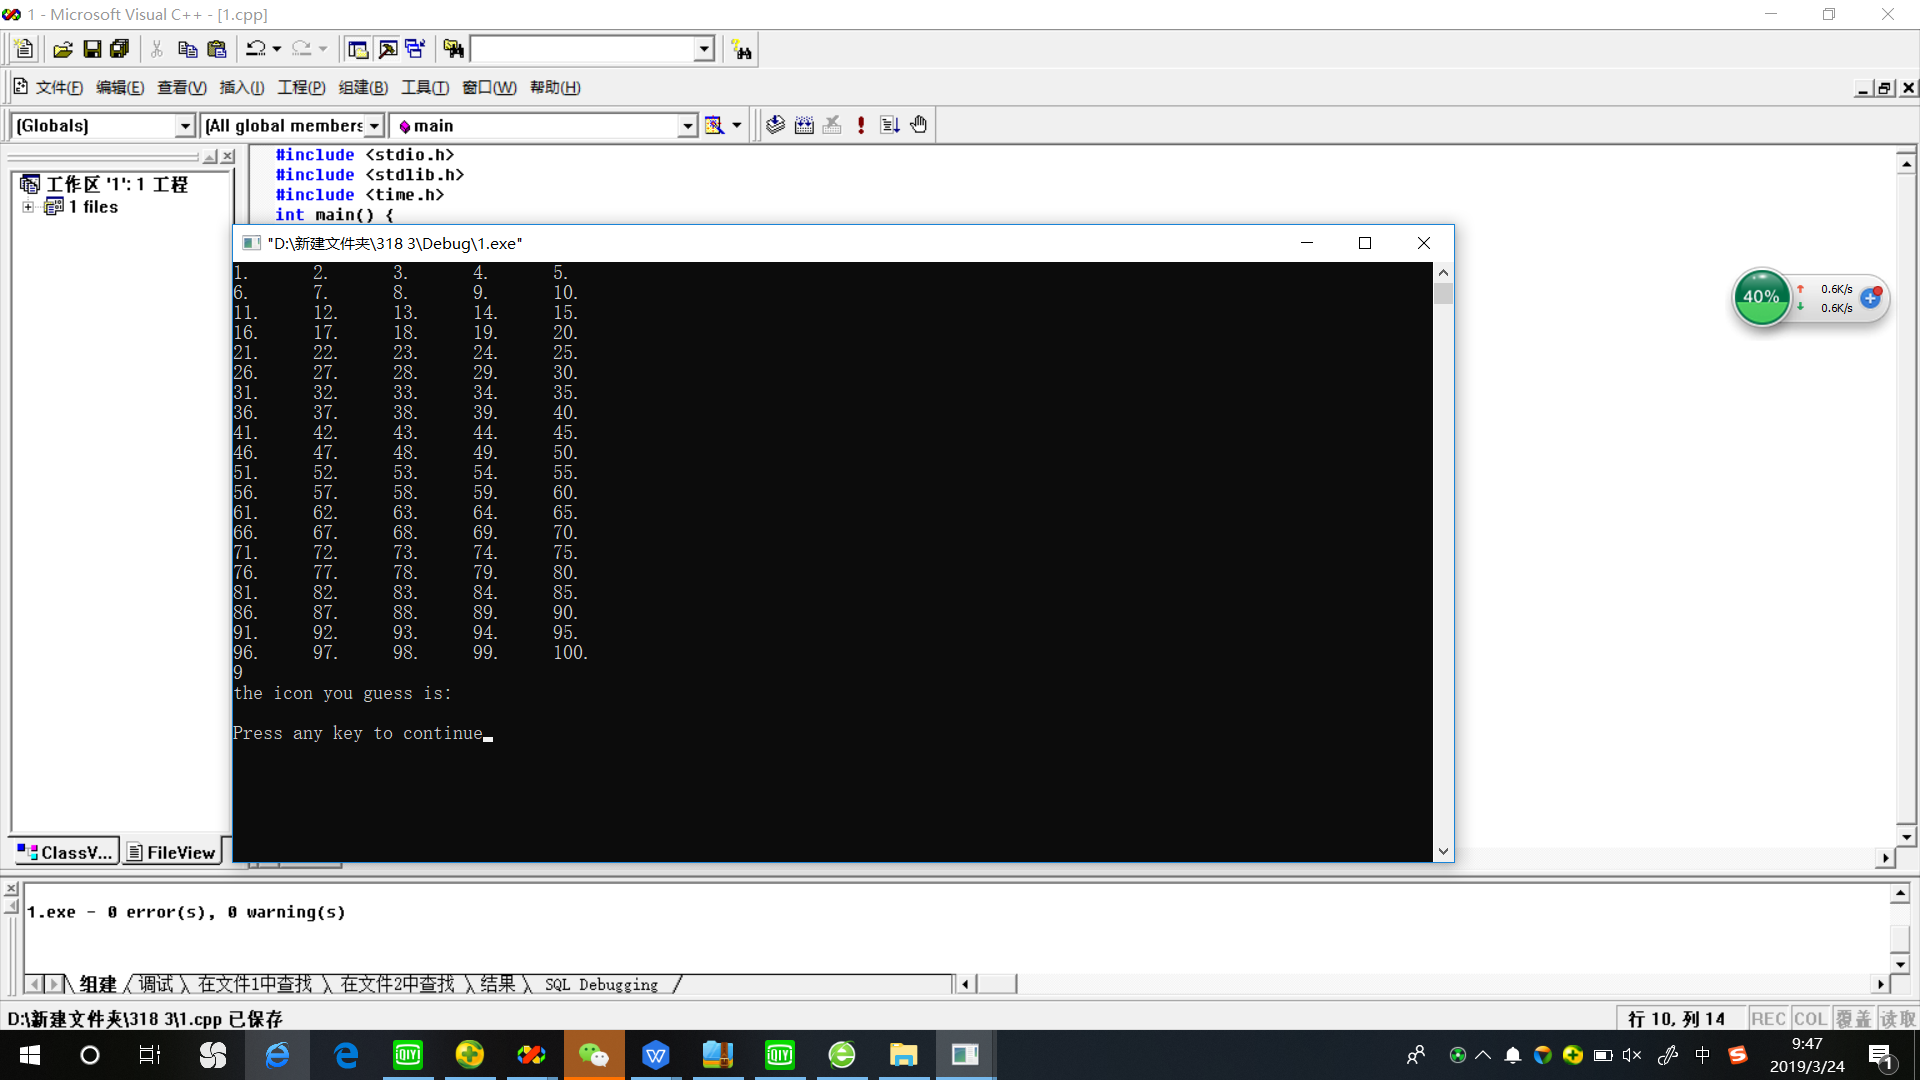Open the (Globals) class dropdown

click(184, 126)
